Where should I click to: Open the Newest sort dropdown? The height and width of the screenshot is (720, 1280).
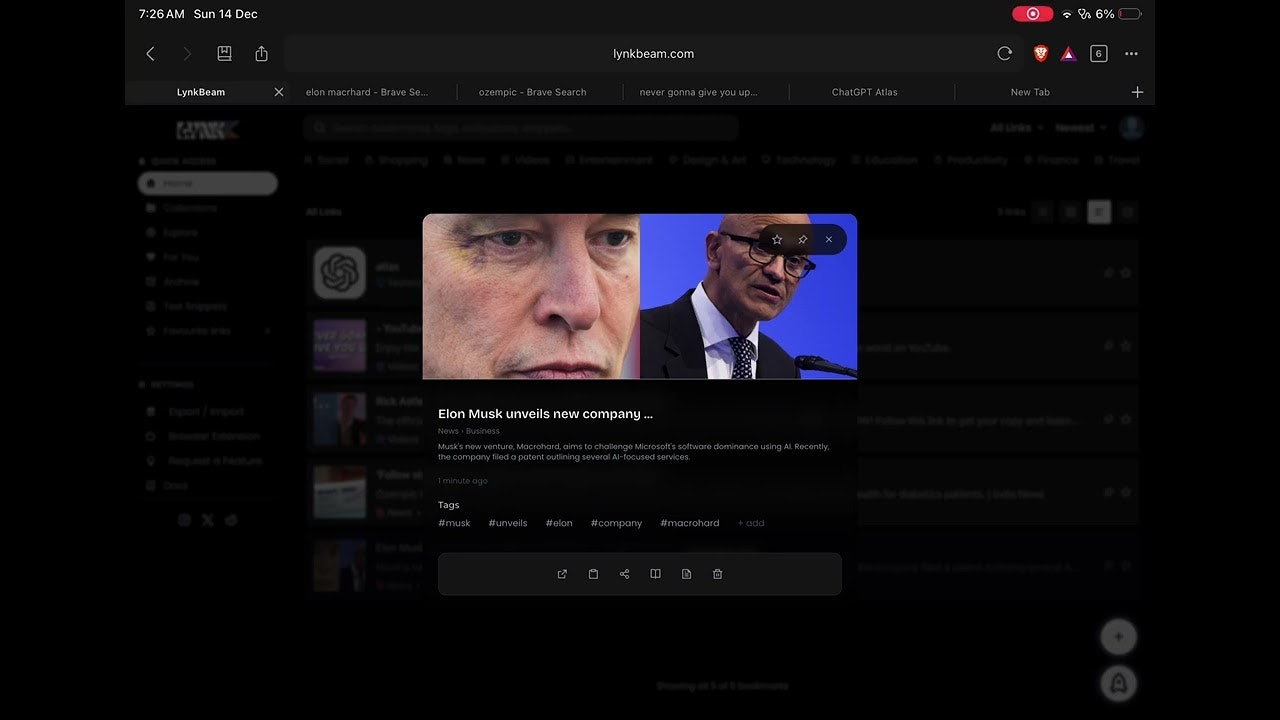tap(1081, 128)
